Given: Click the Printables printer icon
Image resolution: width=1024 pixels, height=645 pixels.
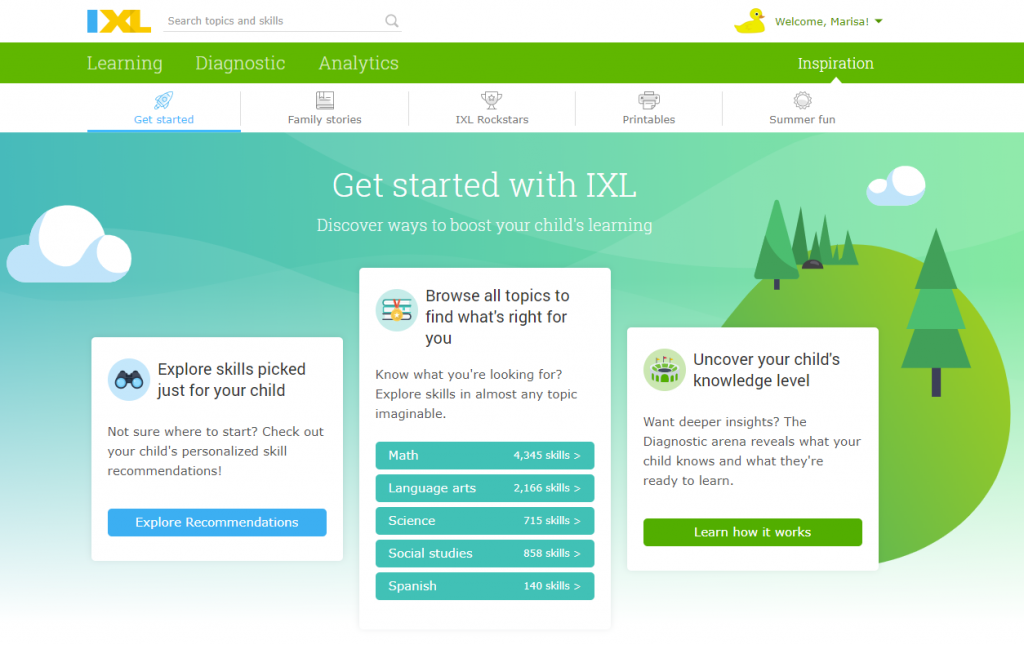Looking at the screenshot, I should point(648,100).
